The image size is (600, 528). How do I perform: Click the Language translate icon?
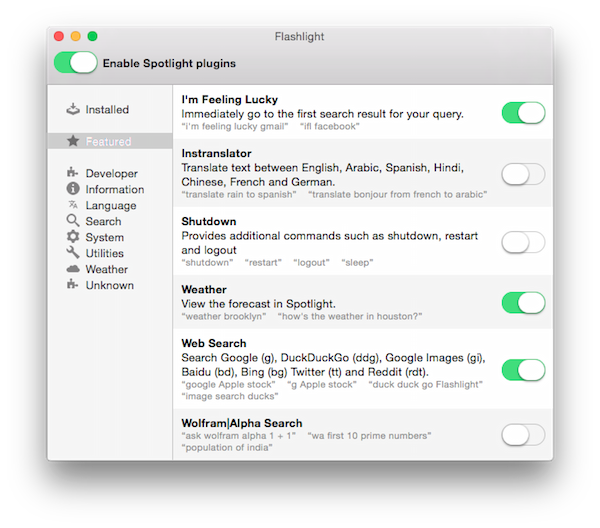(73, 205)
